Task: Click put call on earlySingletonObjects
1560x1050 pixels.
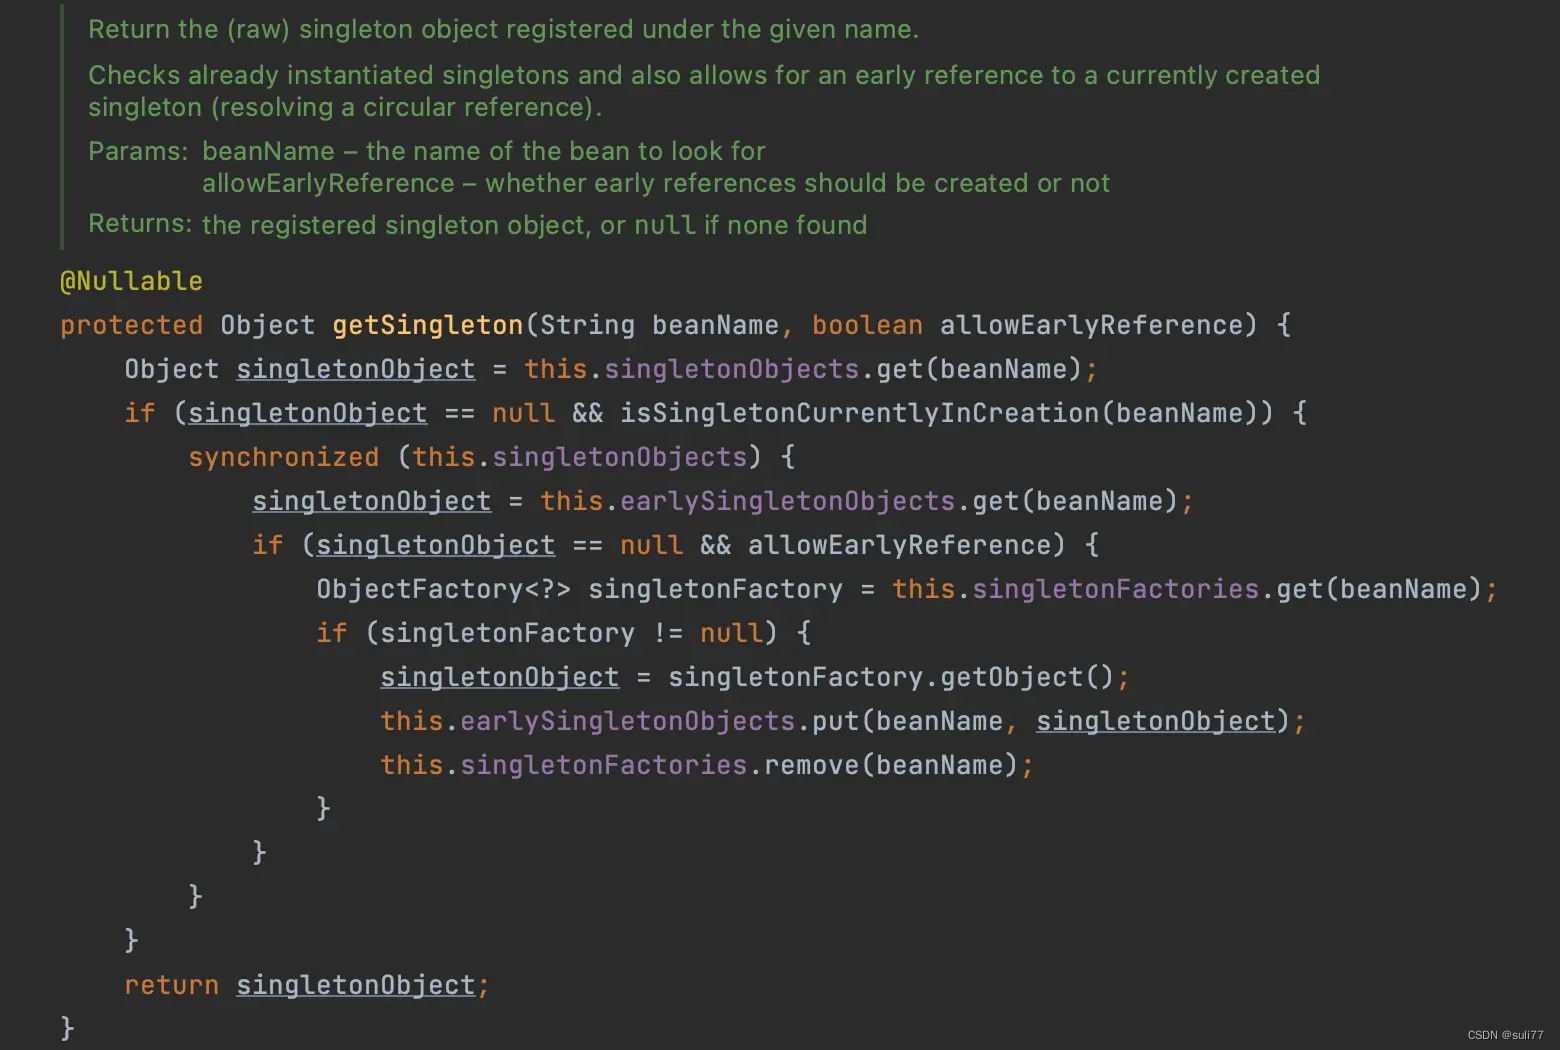Action: coord(835,721)
